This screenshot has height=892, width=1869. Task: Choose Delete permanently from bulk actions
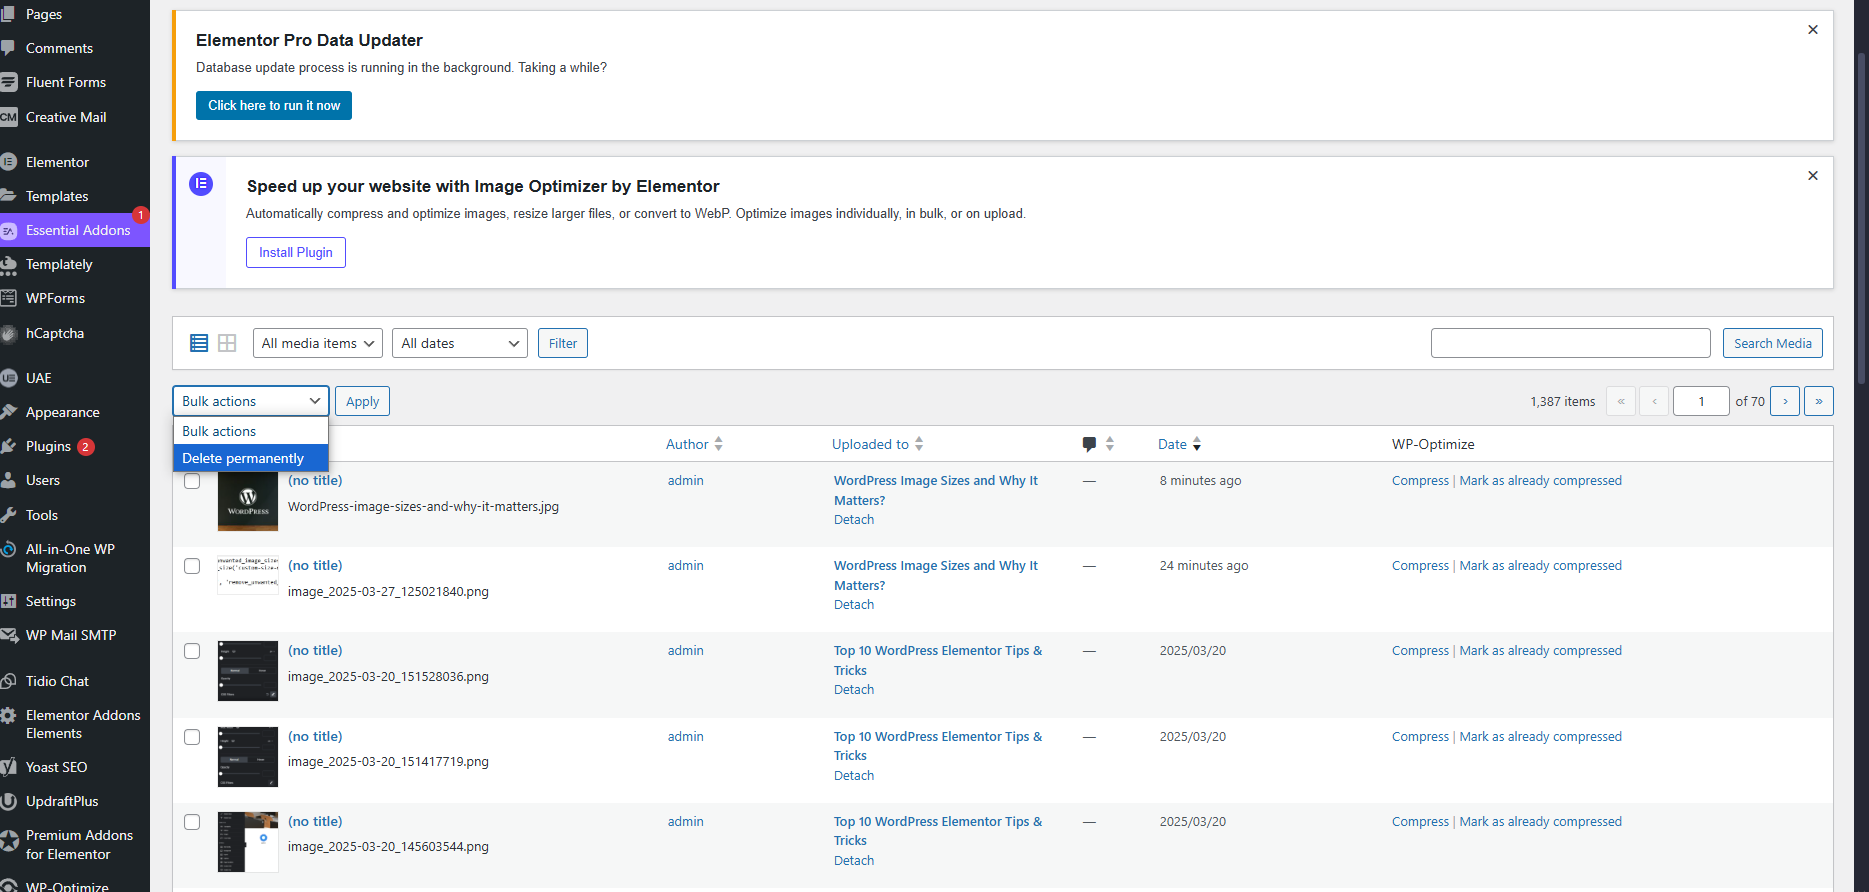[x=251, y=458]
